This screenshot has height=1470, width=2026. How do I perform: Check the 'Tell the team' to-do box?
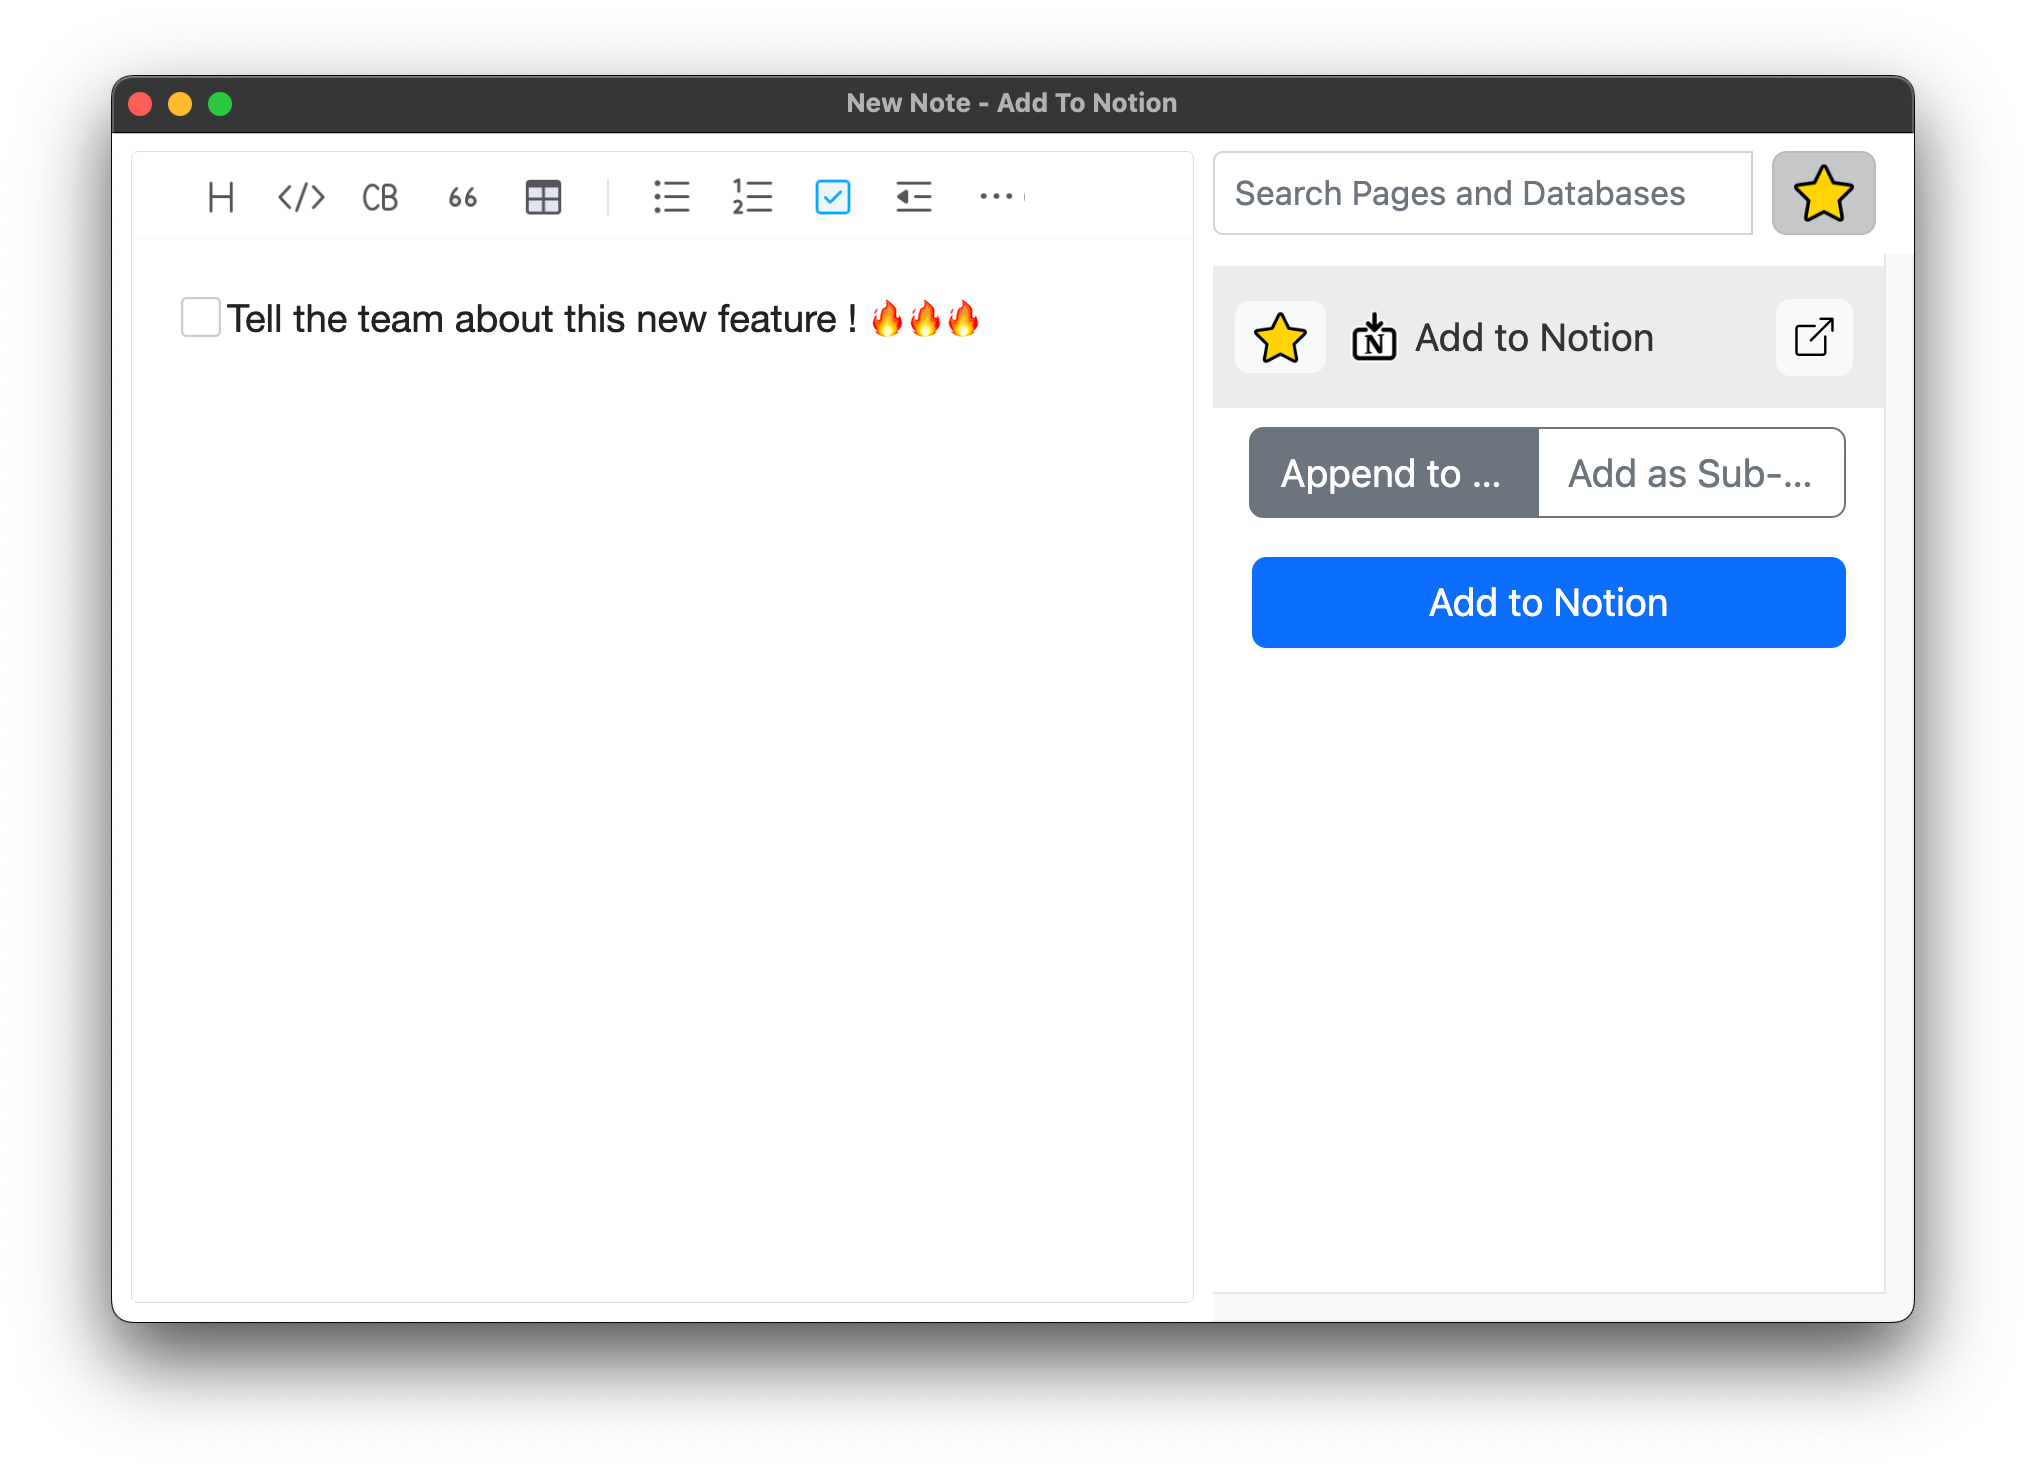(201, 317)
